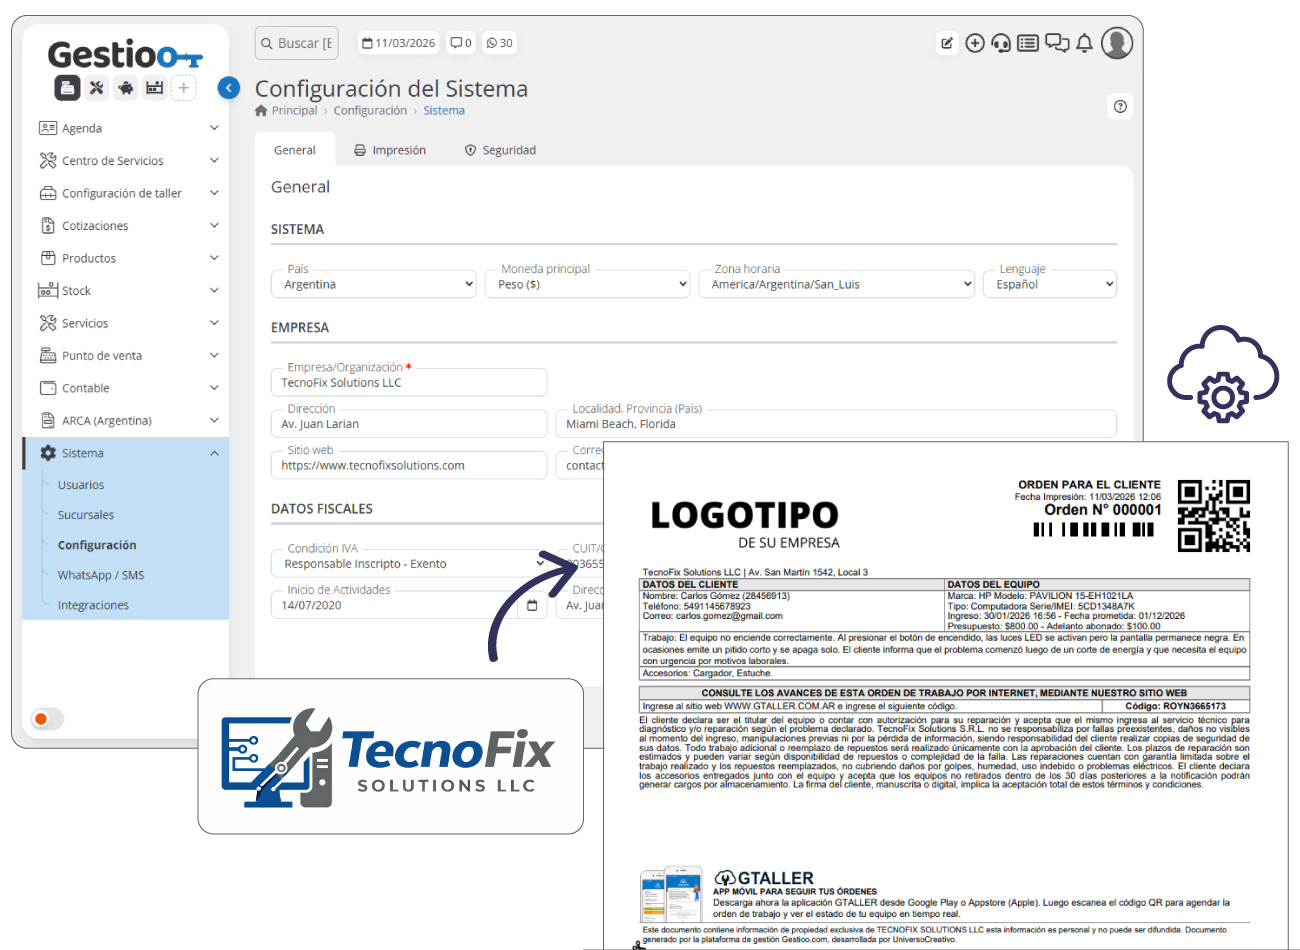Click the home icon in breadcrumb
Image resolution: width=1300 pixels, height=950 pixels.
[x=261, y=111]
